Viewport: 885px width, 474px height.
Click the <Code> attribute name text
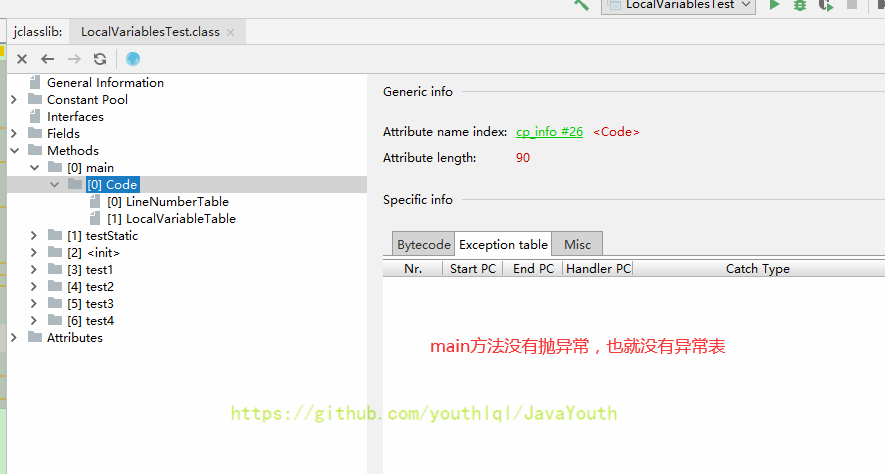click(616, 132)
